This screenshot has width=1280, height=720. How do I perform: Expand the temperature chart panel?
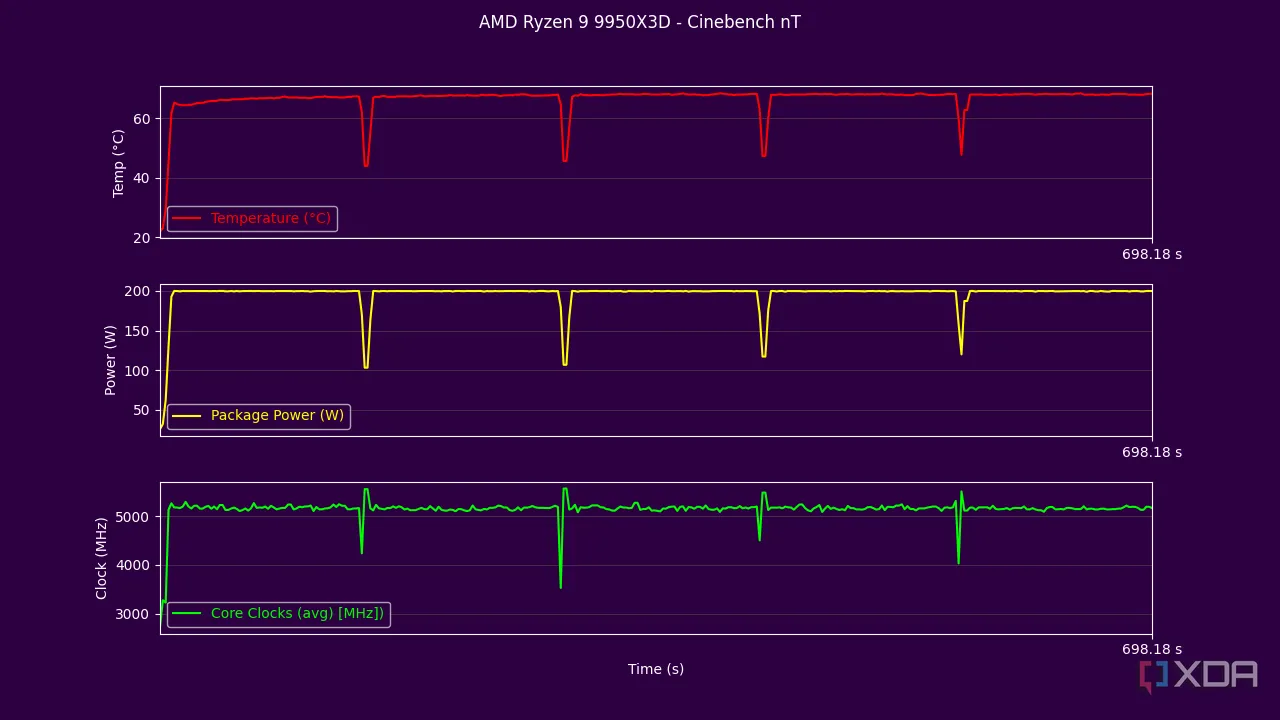[656, 162]
